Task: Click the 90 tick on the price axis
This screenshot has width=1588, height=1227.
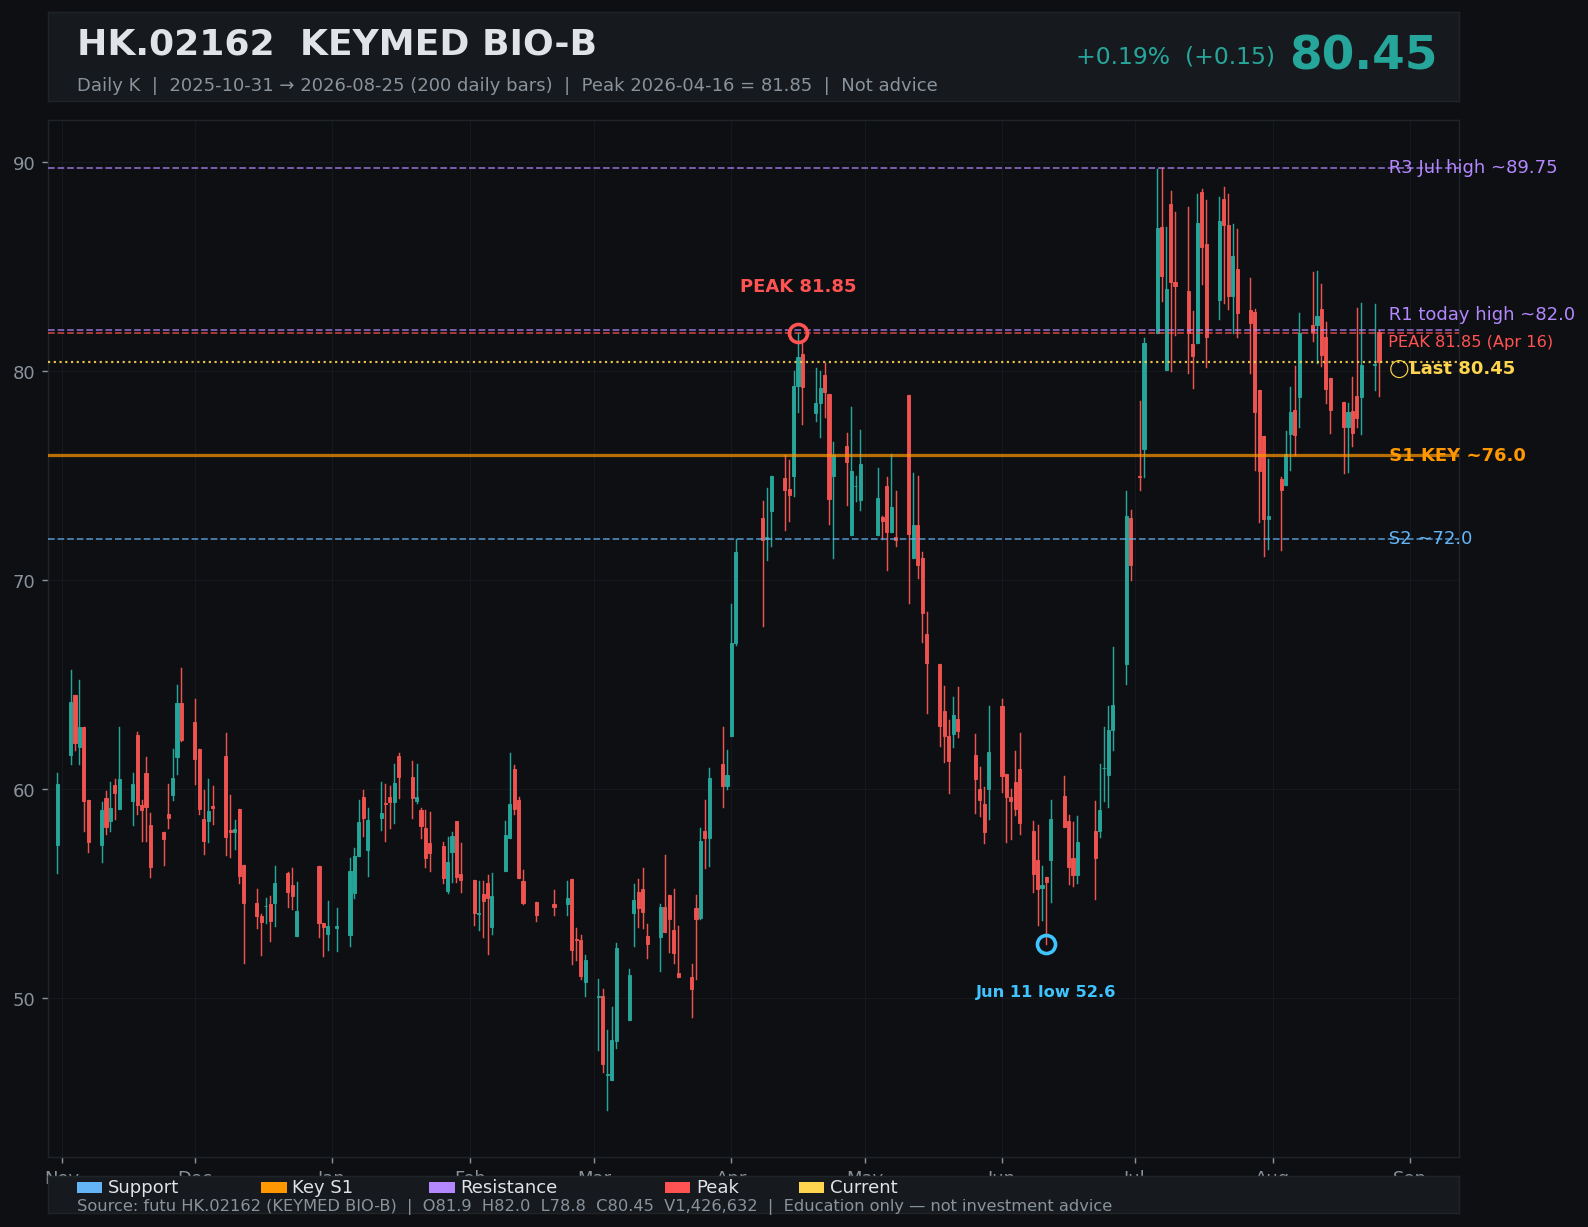Action: (x=24, y=163)
